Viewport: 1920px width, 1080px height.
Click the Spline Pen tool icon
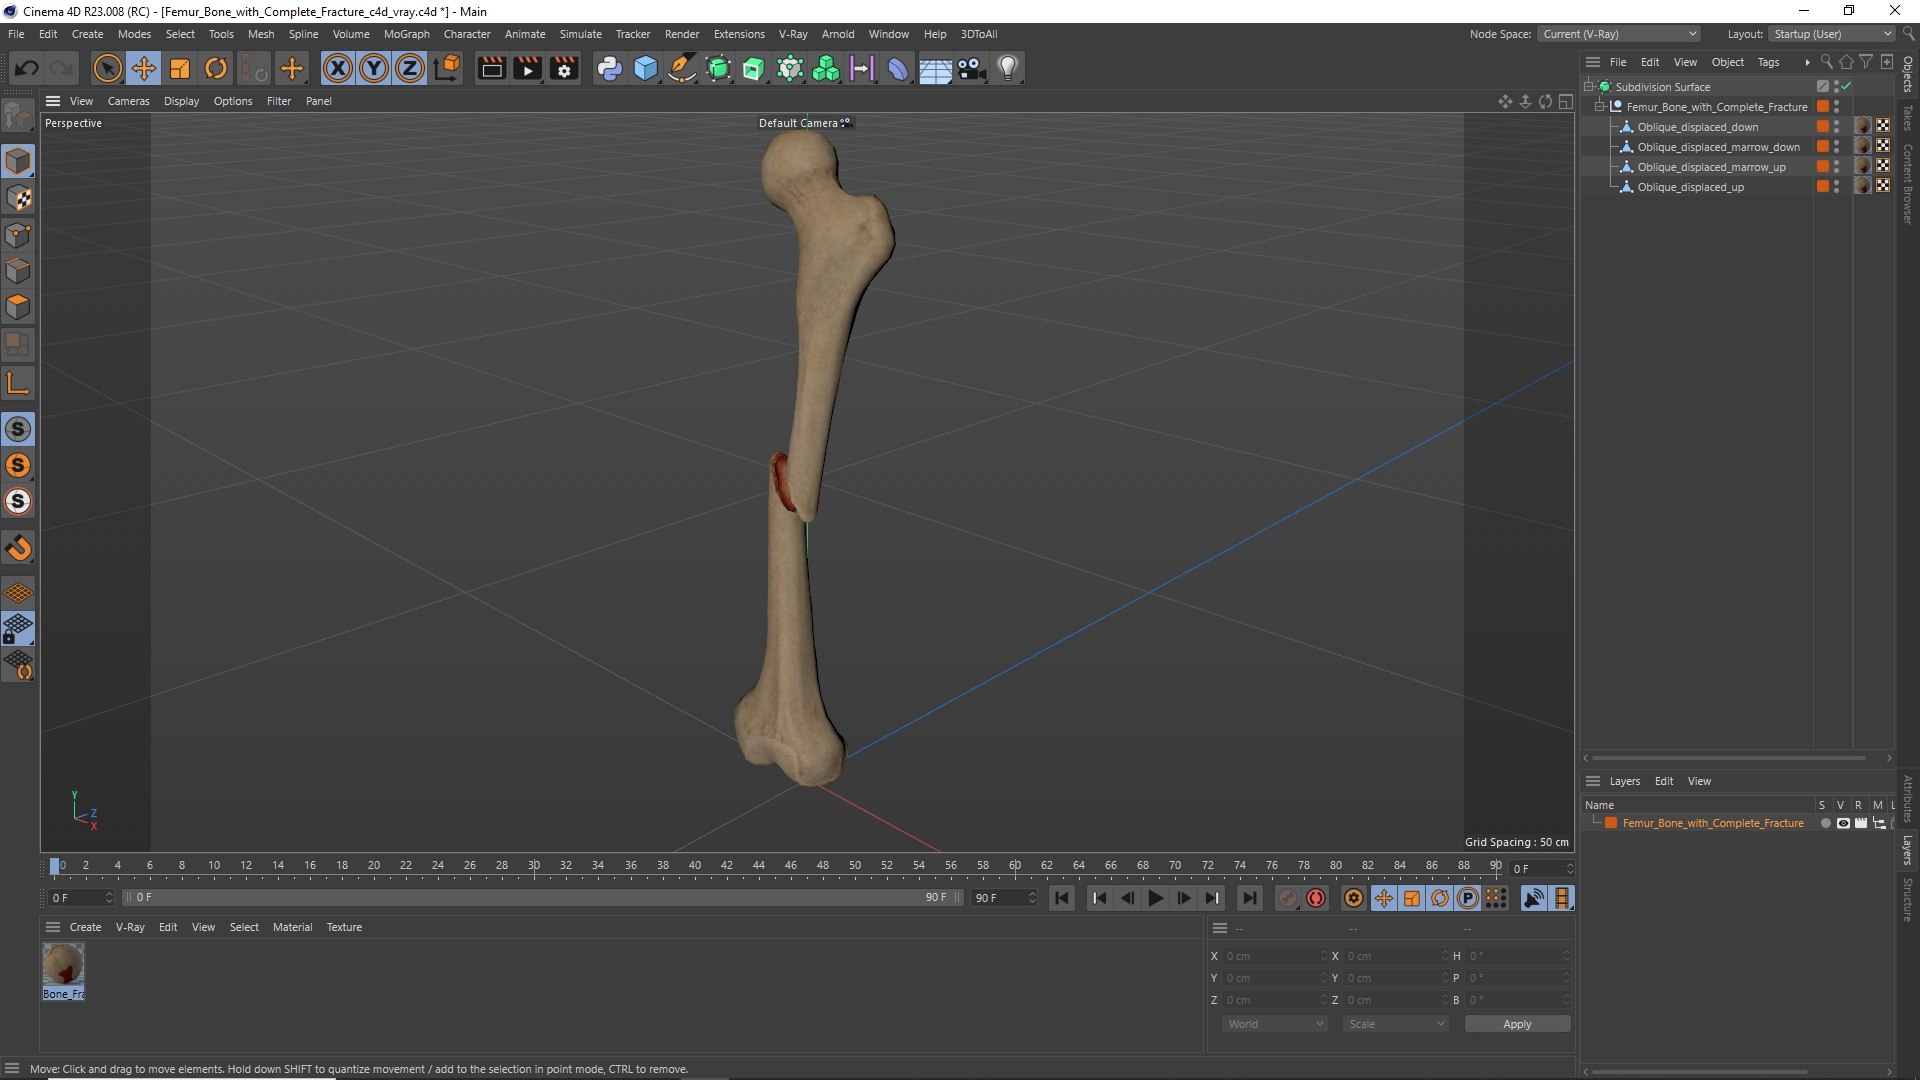682,68
